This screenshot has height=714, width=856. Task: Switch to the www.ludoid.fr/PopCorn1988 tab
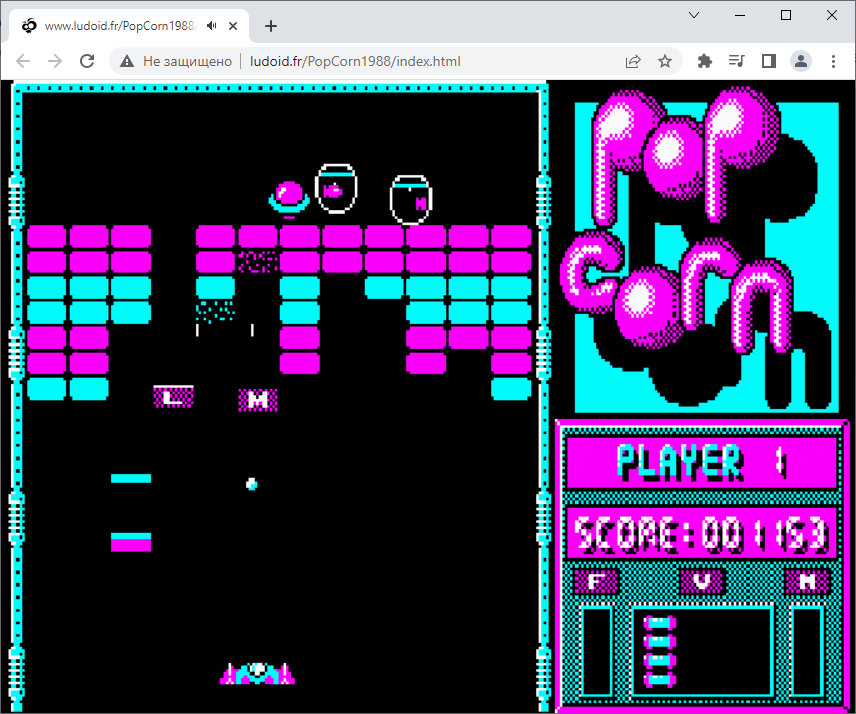coord(129,26)
